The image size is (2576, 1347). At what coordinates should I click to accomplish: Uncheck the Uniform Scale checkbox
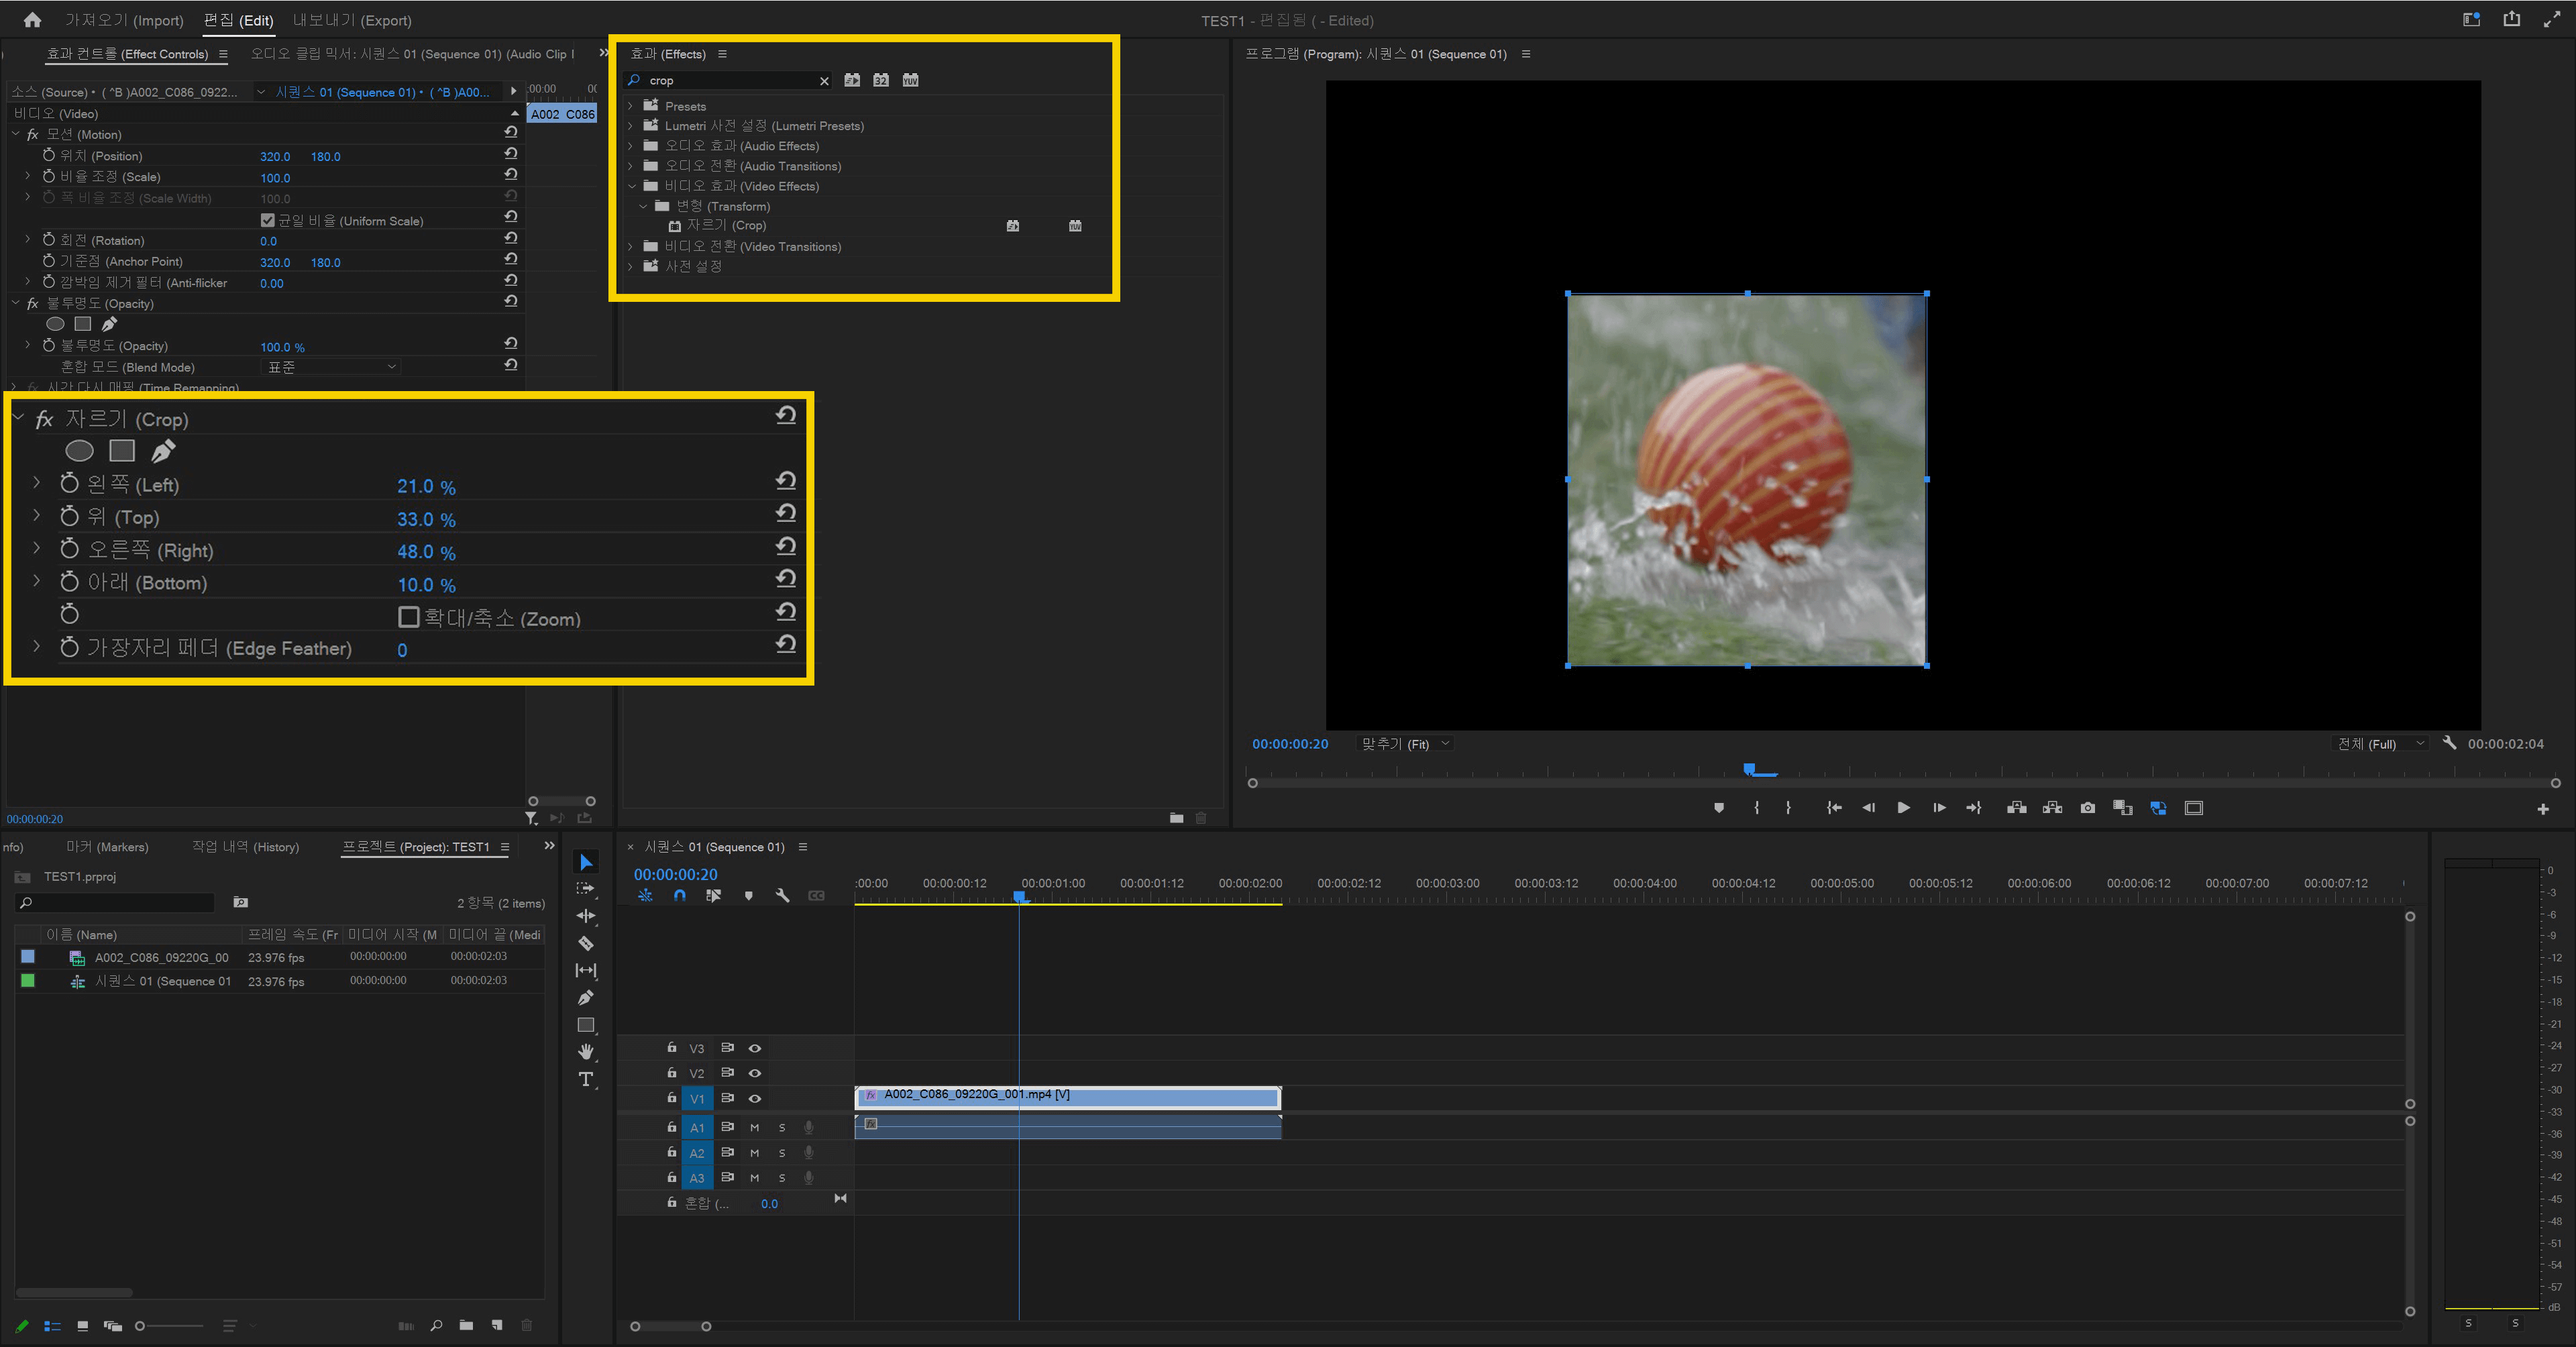pos(267,221)
